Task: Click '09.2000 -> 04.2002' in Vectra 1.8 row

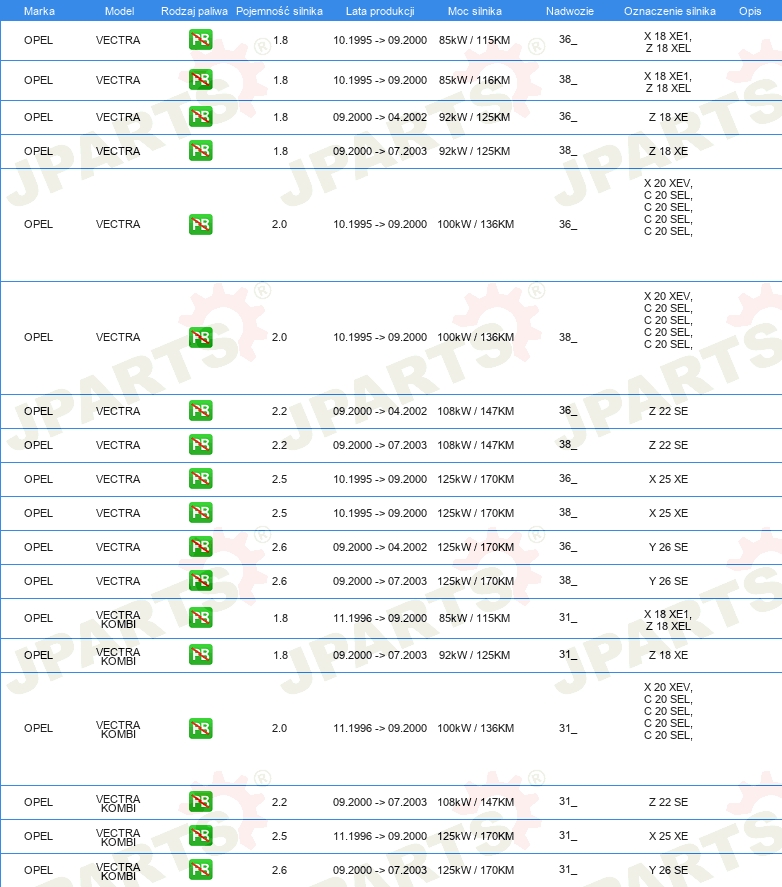Action: coord(380,117)
